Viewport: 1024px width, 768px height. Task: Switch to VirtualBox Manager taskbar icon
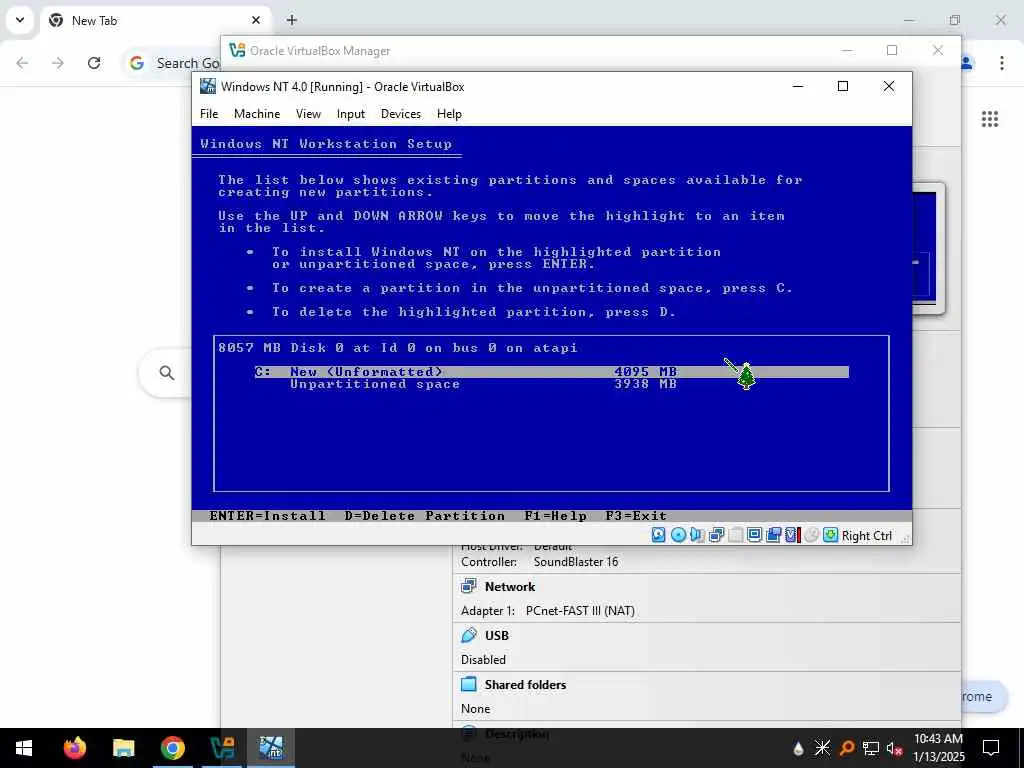coord(222,748)
